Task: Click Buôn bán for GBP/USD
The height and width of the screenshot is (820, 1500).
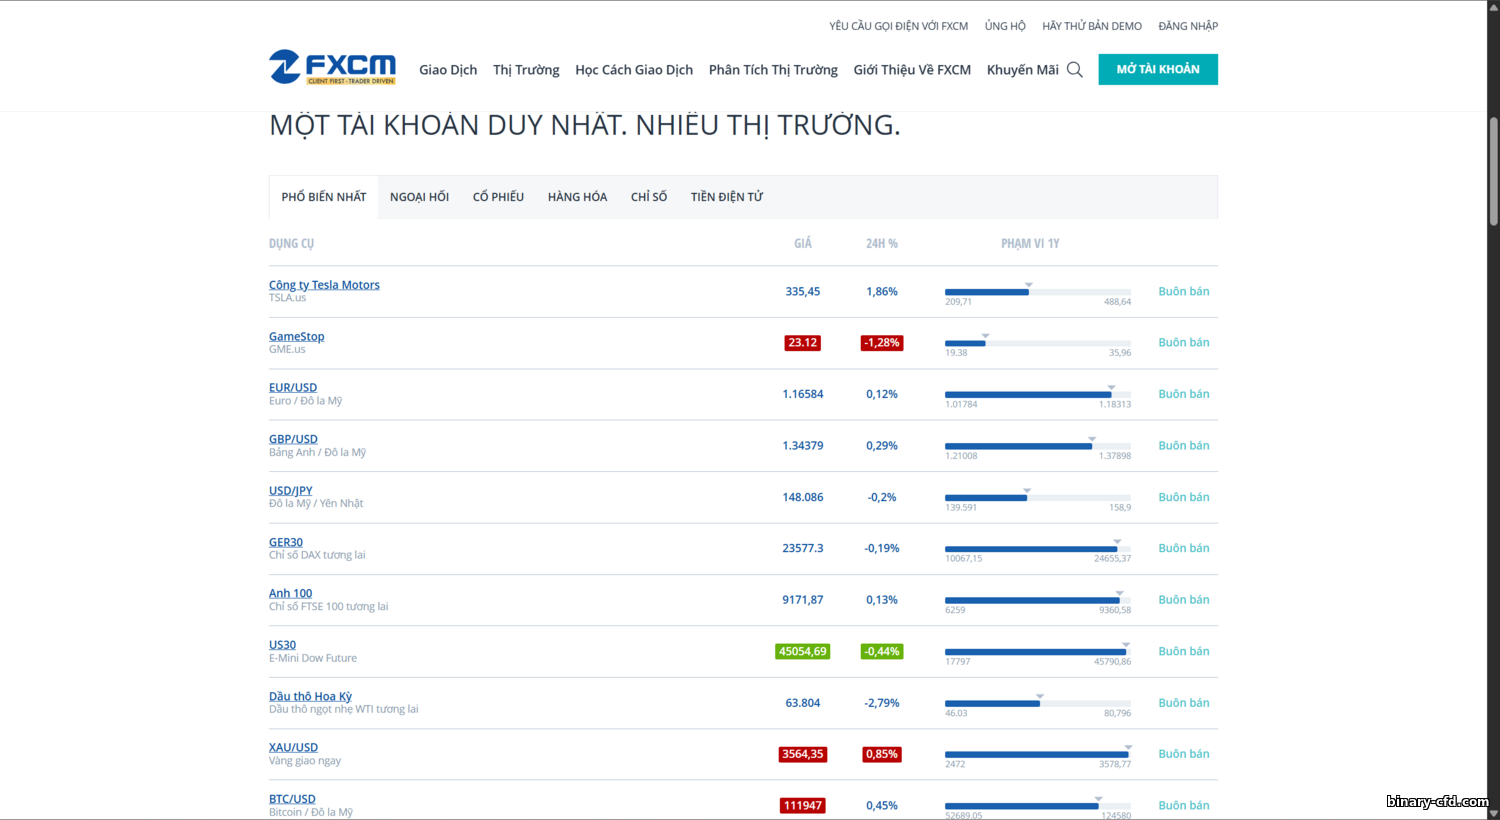Action: [1184, 445]
